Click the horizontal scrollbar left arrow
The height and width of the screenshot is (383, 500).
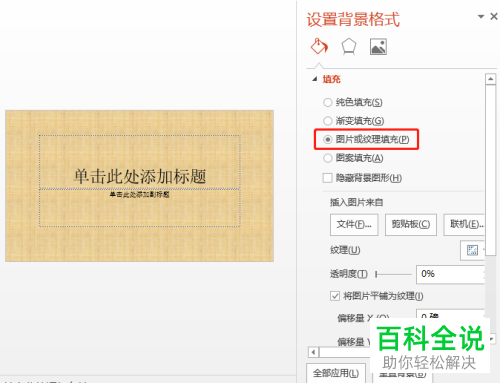pos(313,352)
